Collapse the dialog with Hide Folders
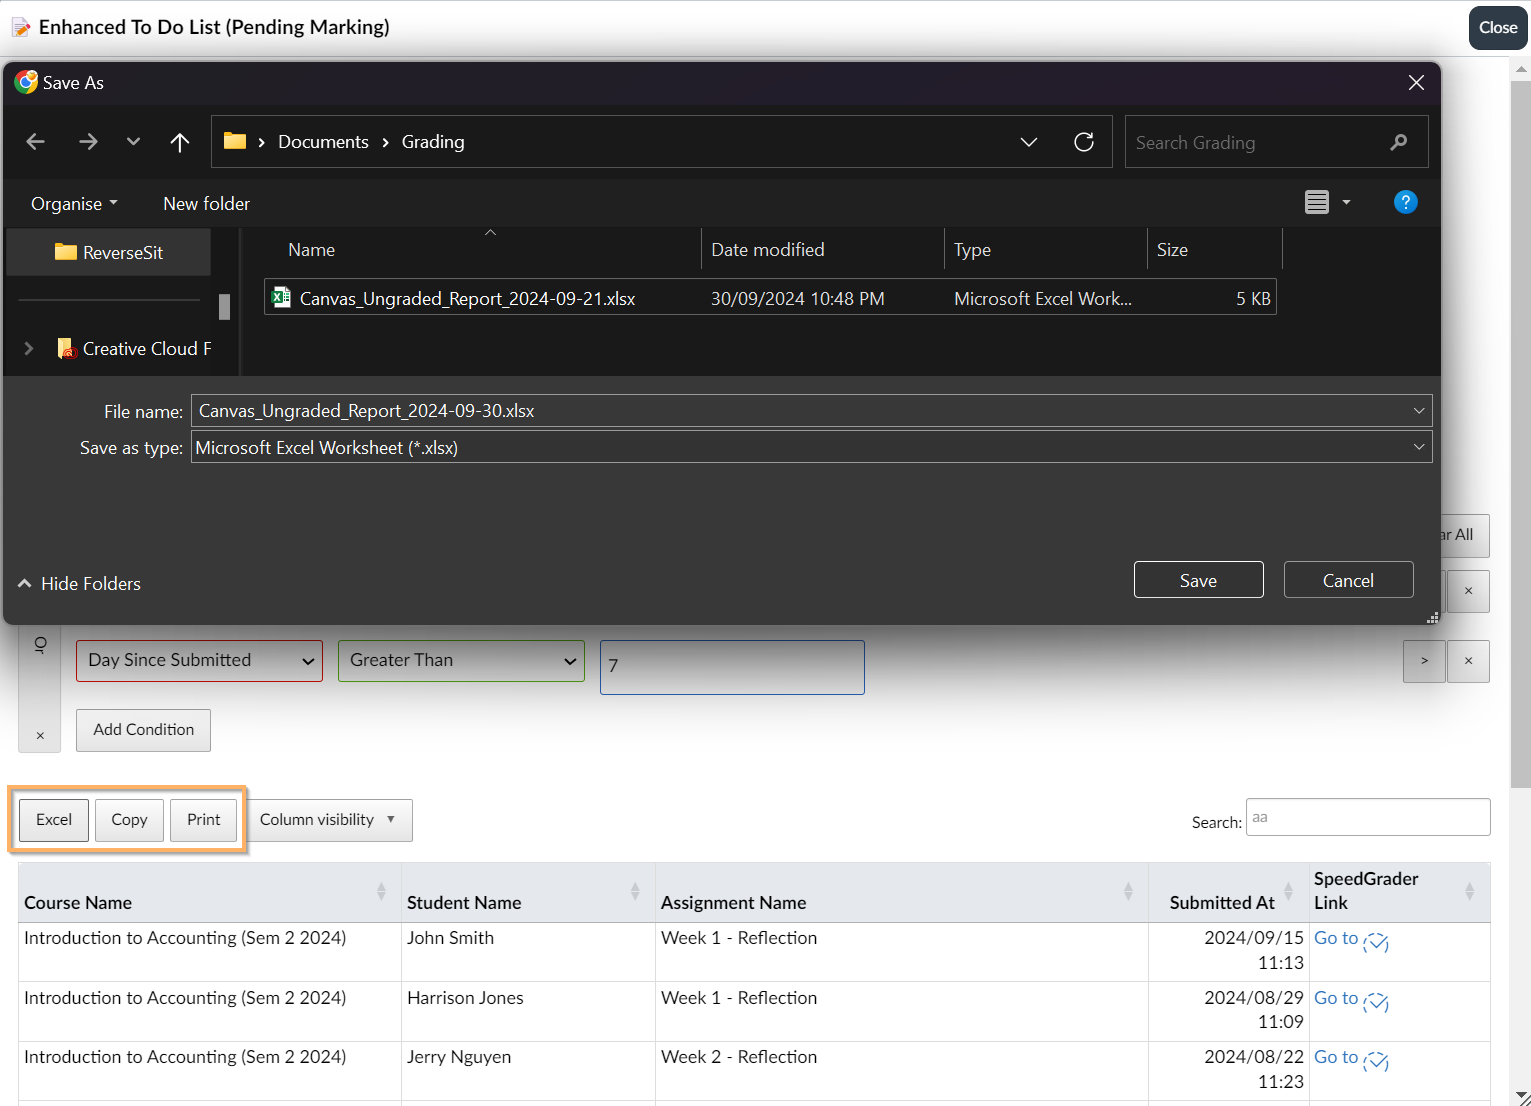The image size is (1531, 1106). 80,584
